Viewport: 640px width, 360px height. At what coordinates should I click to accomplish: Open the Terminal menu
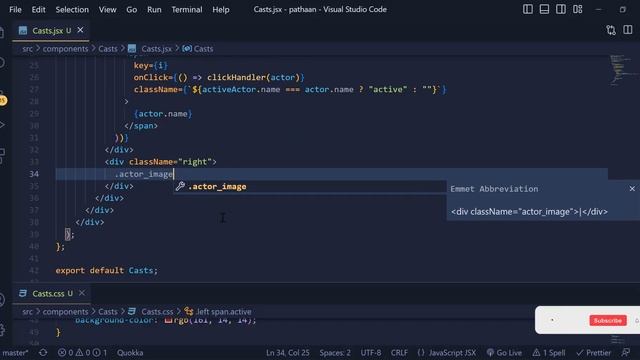[x=187, y=9]
